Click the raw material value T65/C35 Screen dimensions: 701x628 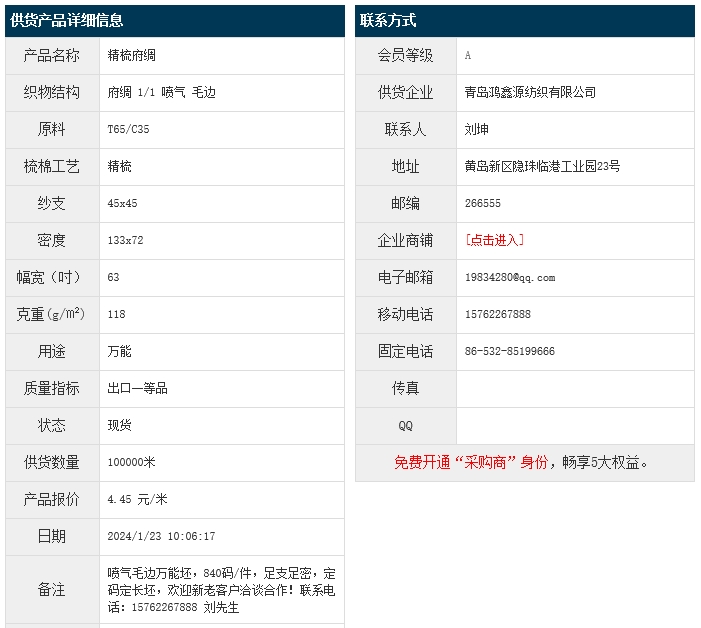point(128,129)
